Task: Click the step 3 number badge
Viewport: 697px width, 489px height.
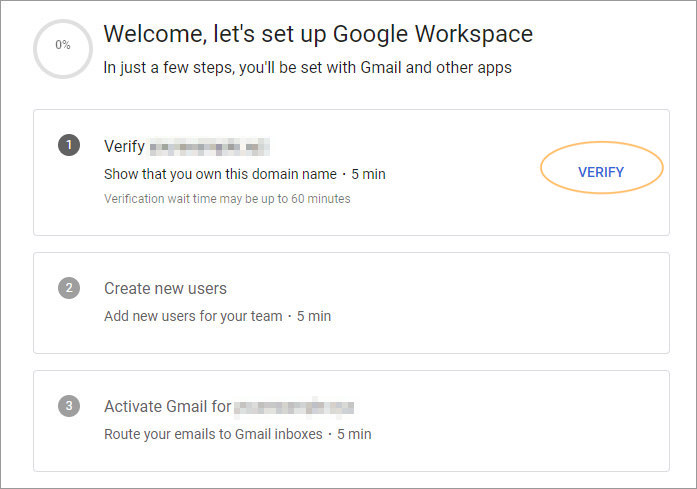Action: [x=69, y=405]
